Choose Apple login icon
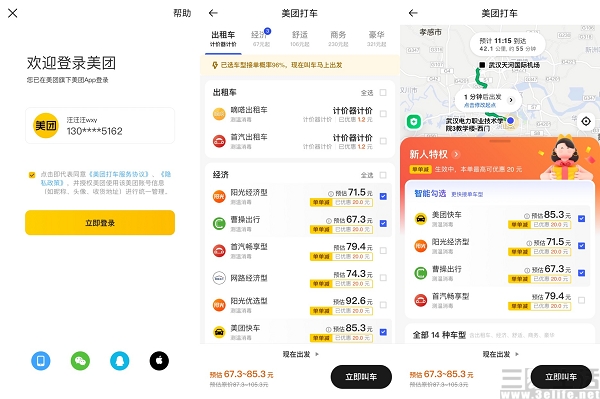This screenshot has width=600, height=399. (159, 361)
